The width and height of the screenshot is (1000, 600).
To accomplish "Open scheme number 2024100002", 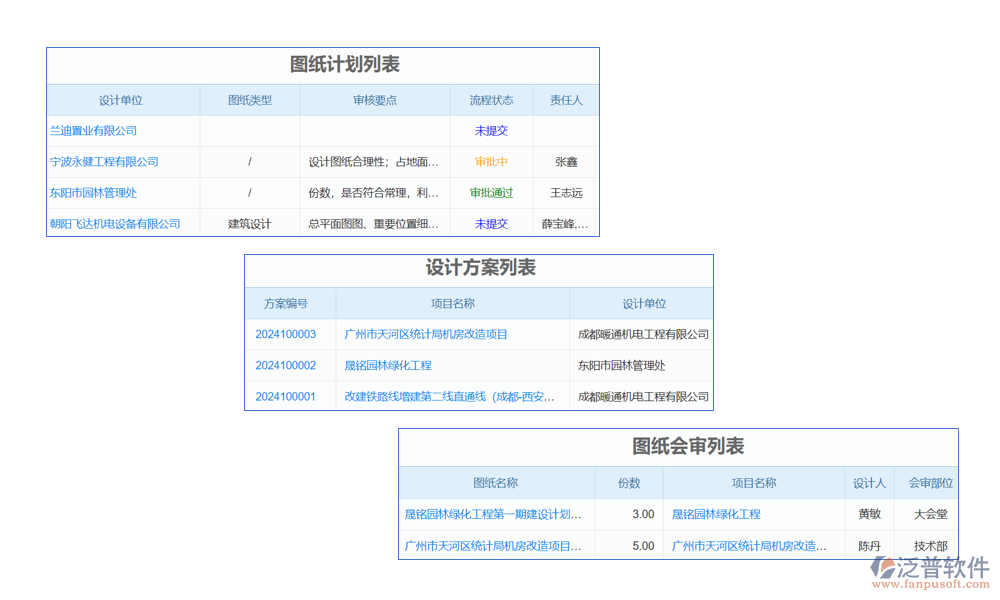I will point(285,366).
